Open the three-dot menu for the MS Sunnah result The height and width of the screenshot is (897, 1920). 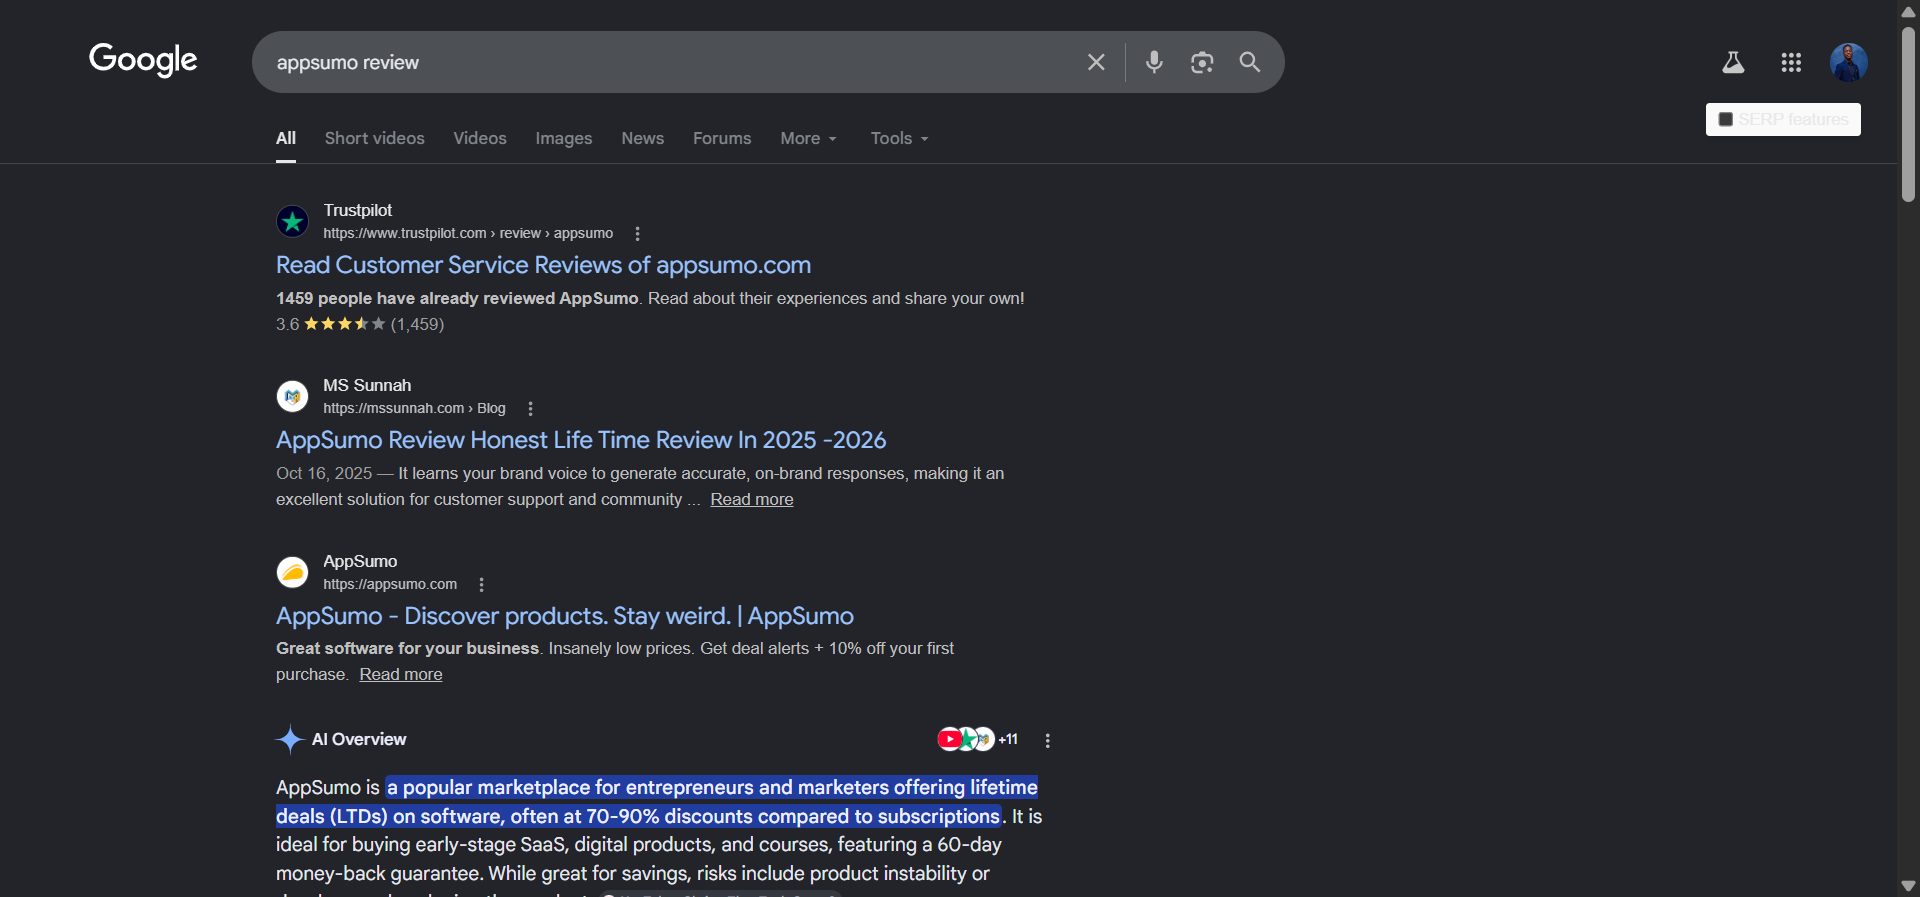(530, 408)
